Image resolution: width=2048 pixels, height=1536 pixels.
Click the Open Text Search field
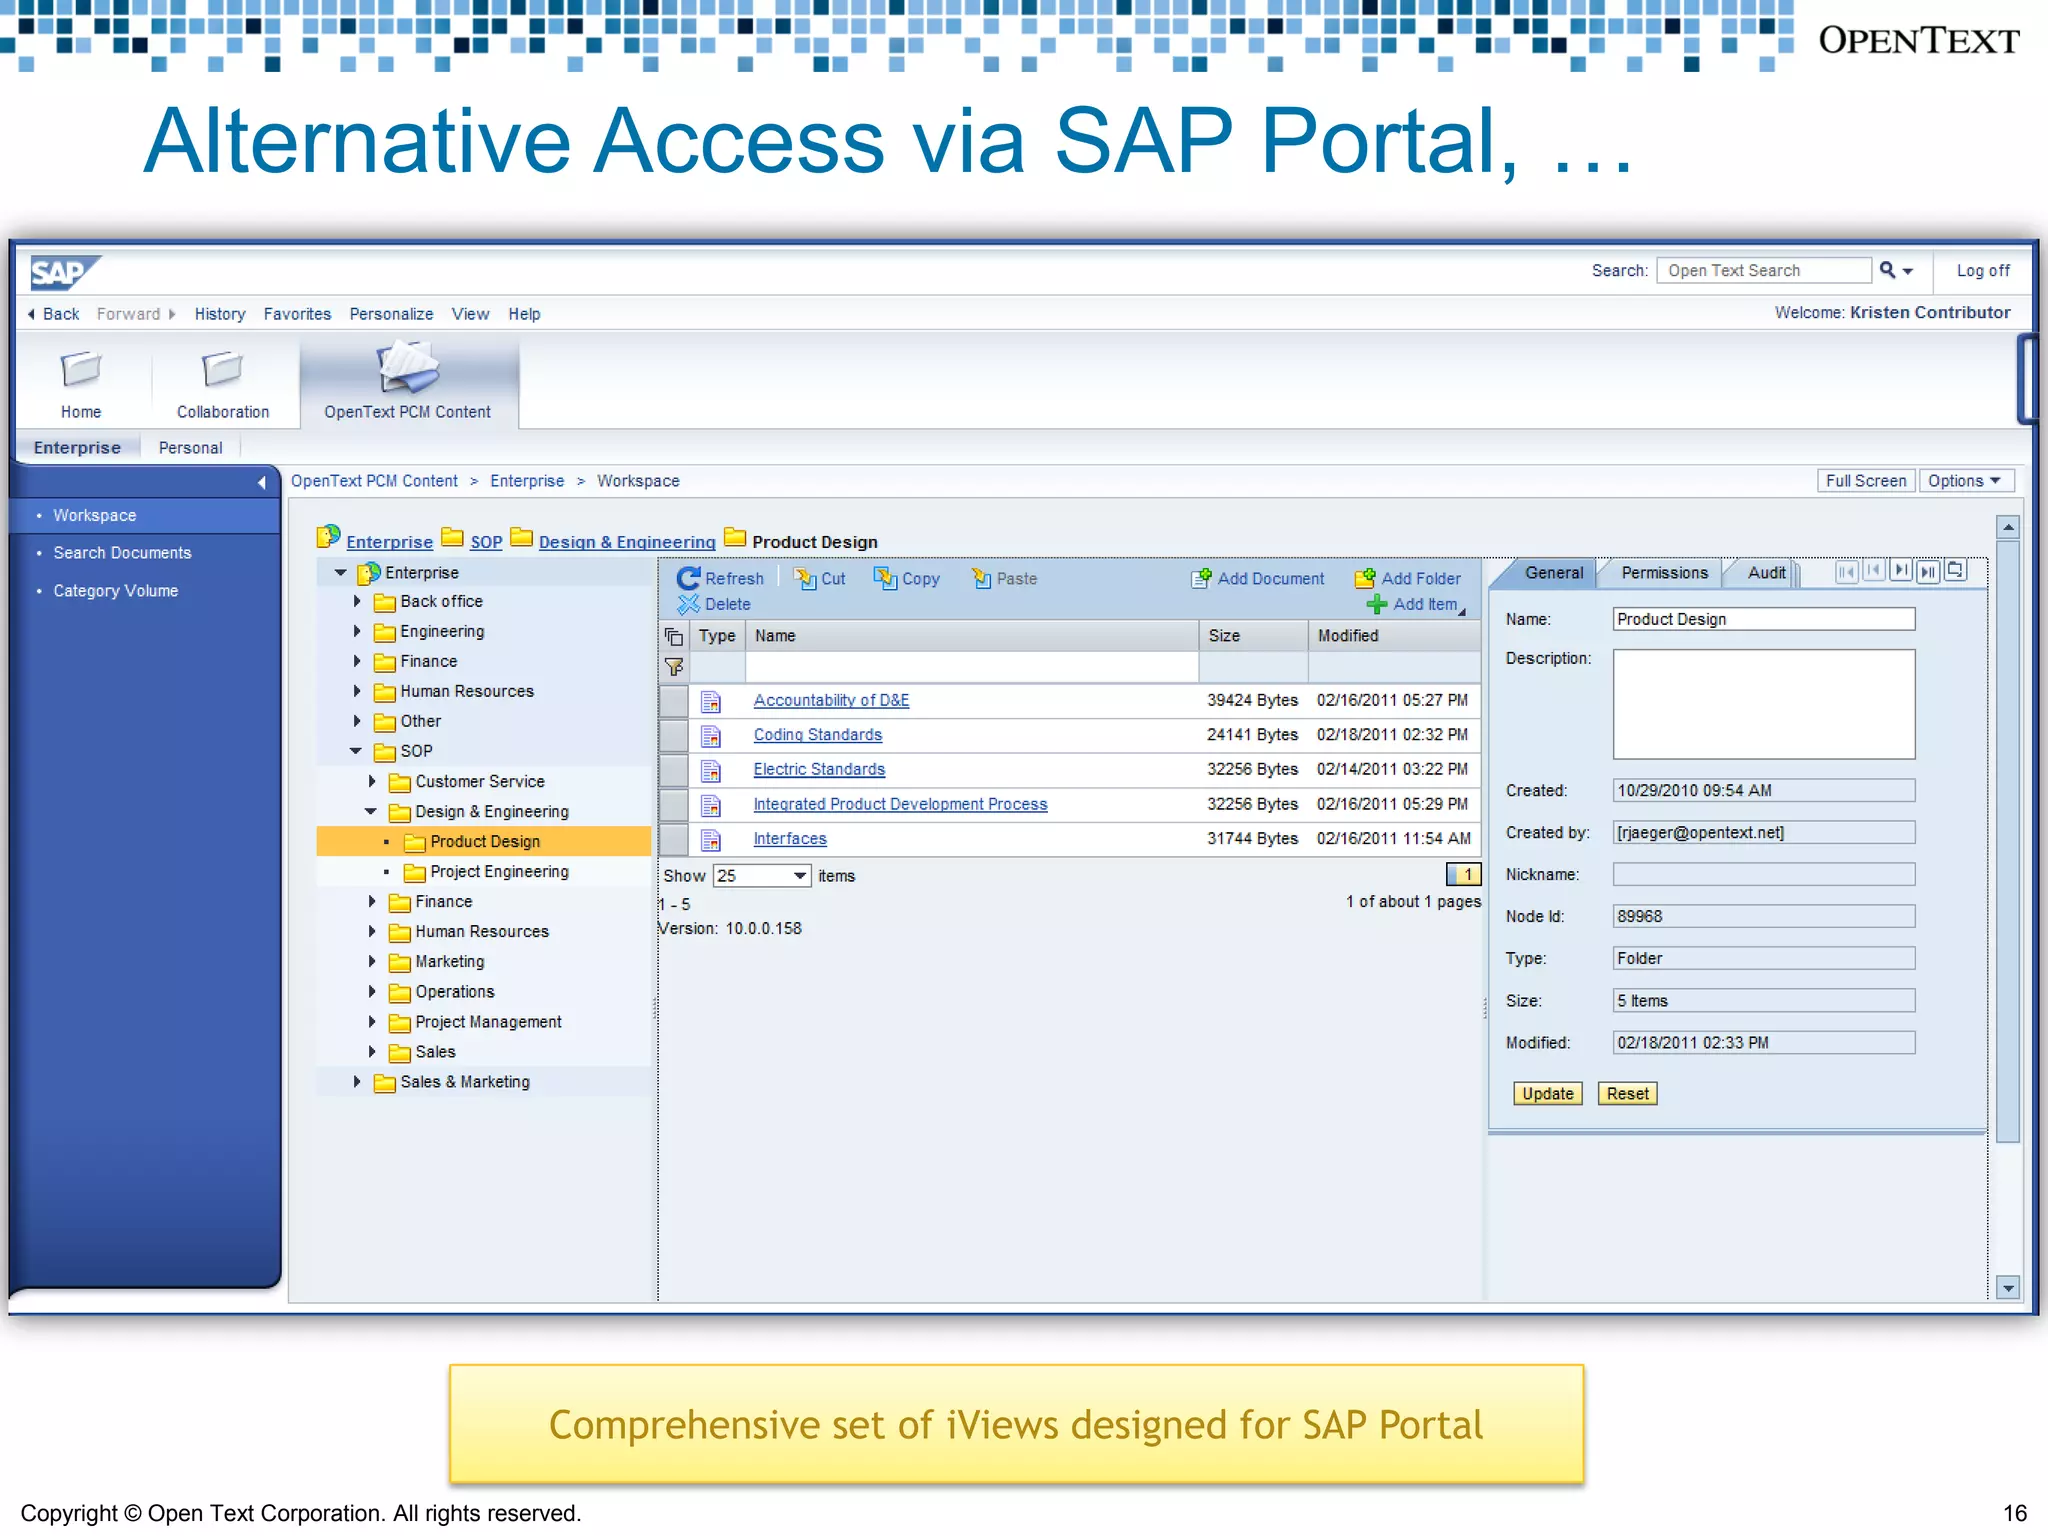pyautogui.click(x=1763, y=270)
